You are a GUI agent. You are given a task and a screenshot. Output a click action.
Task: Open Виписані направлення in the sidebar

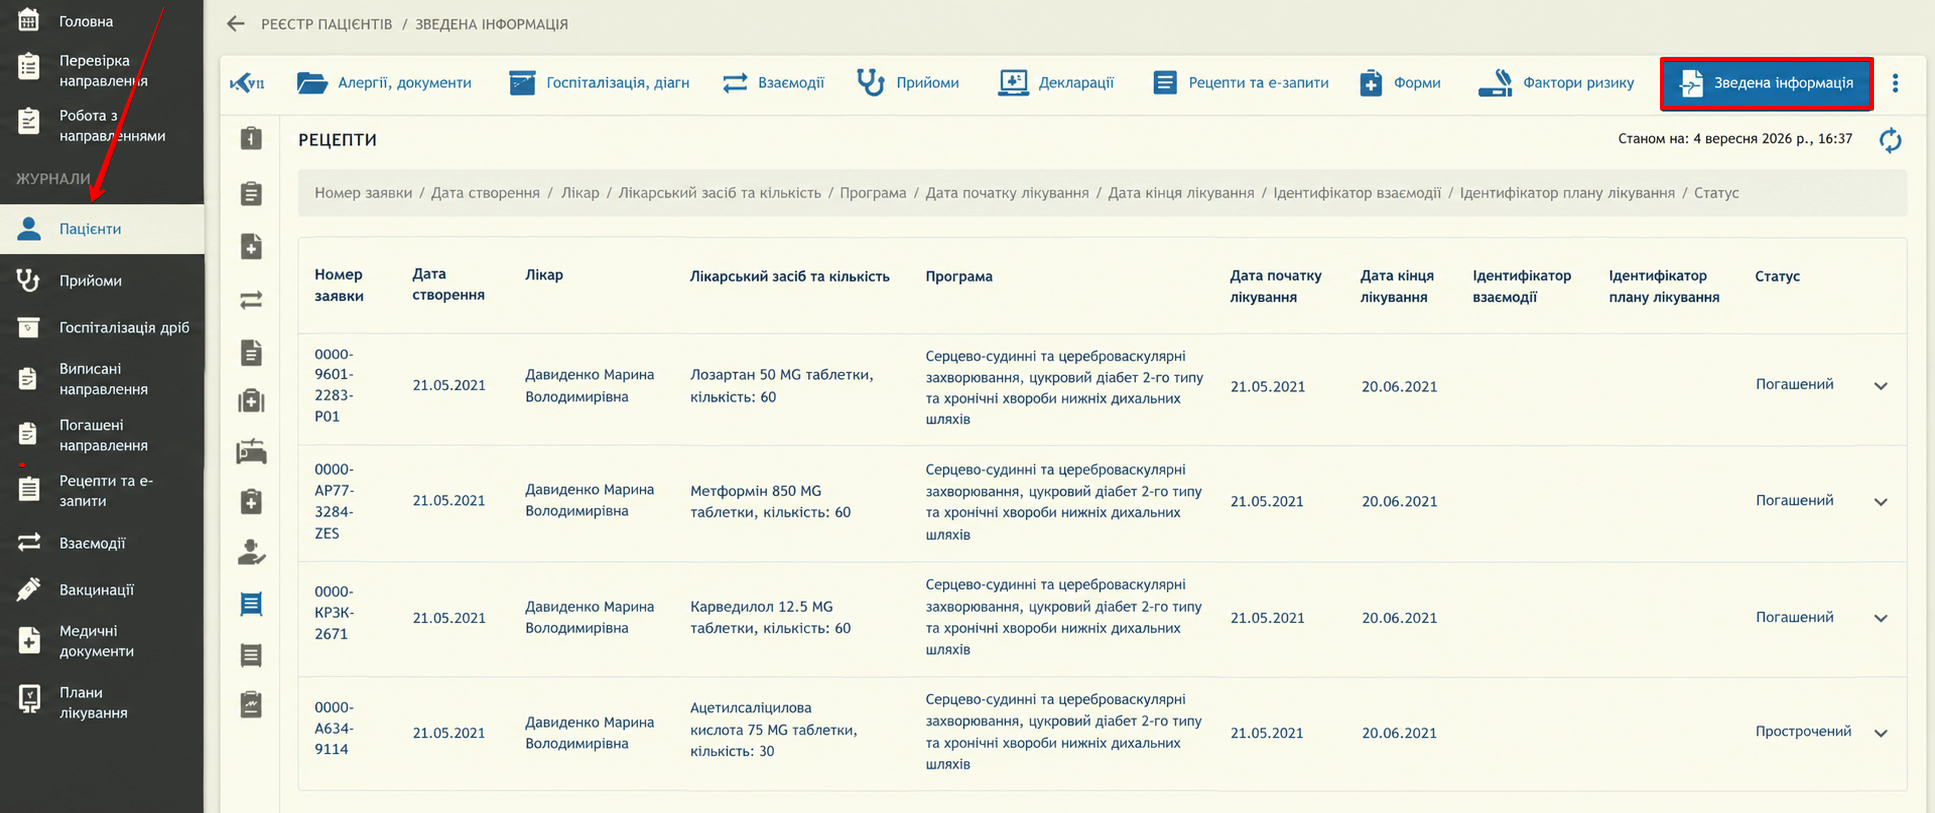click(x=102, y=379)
